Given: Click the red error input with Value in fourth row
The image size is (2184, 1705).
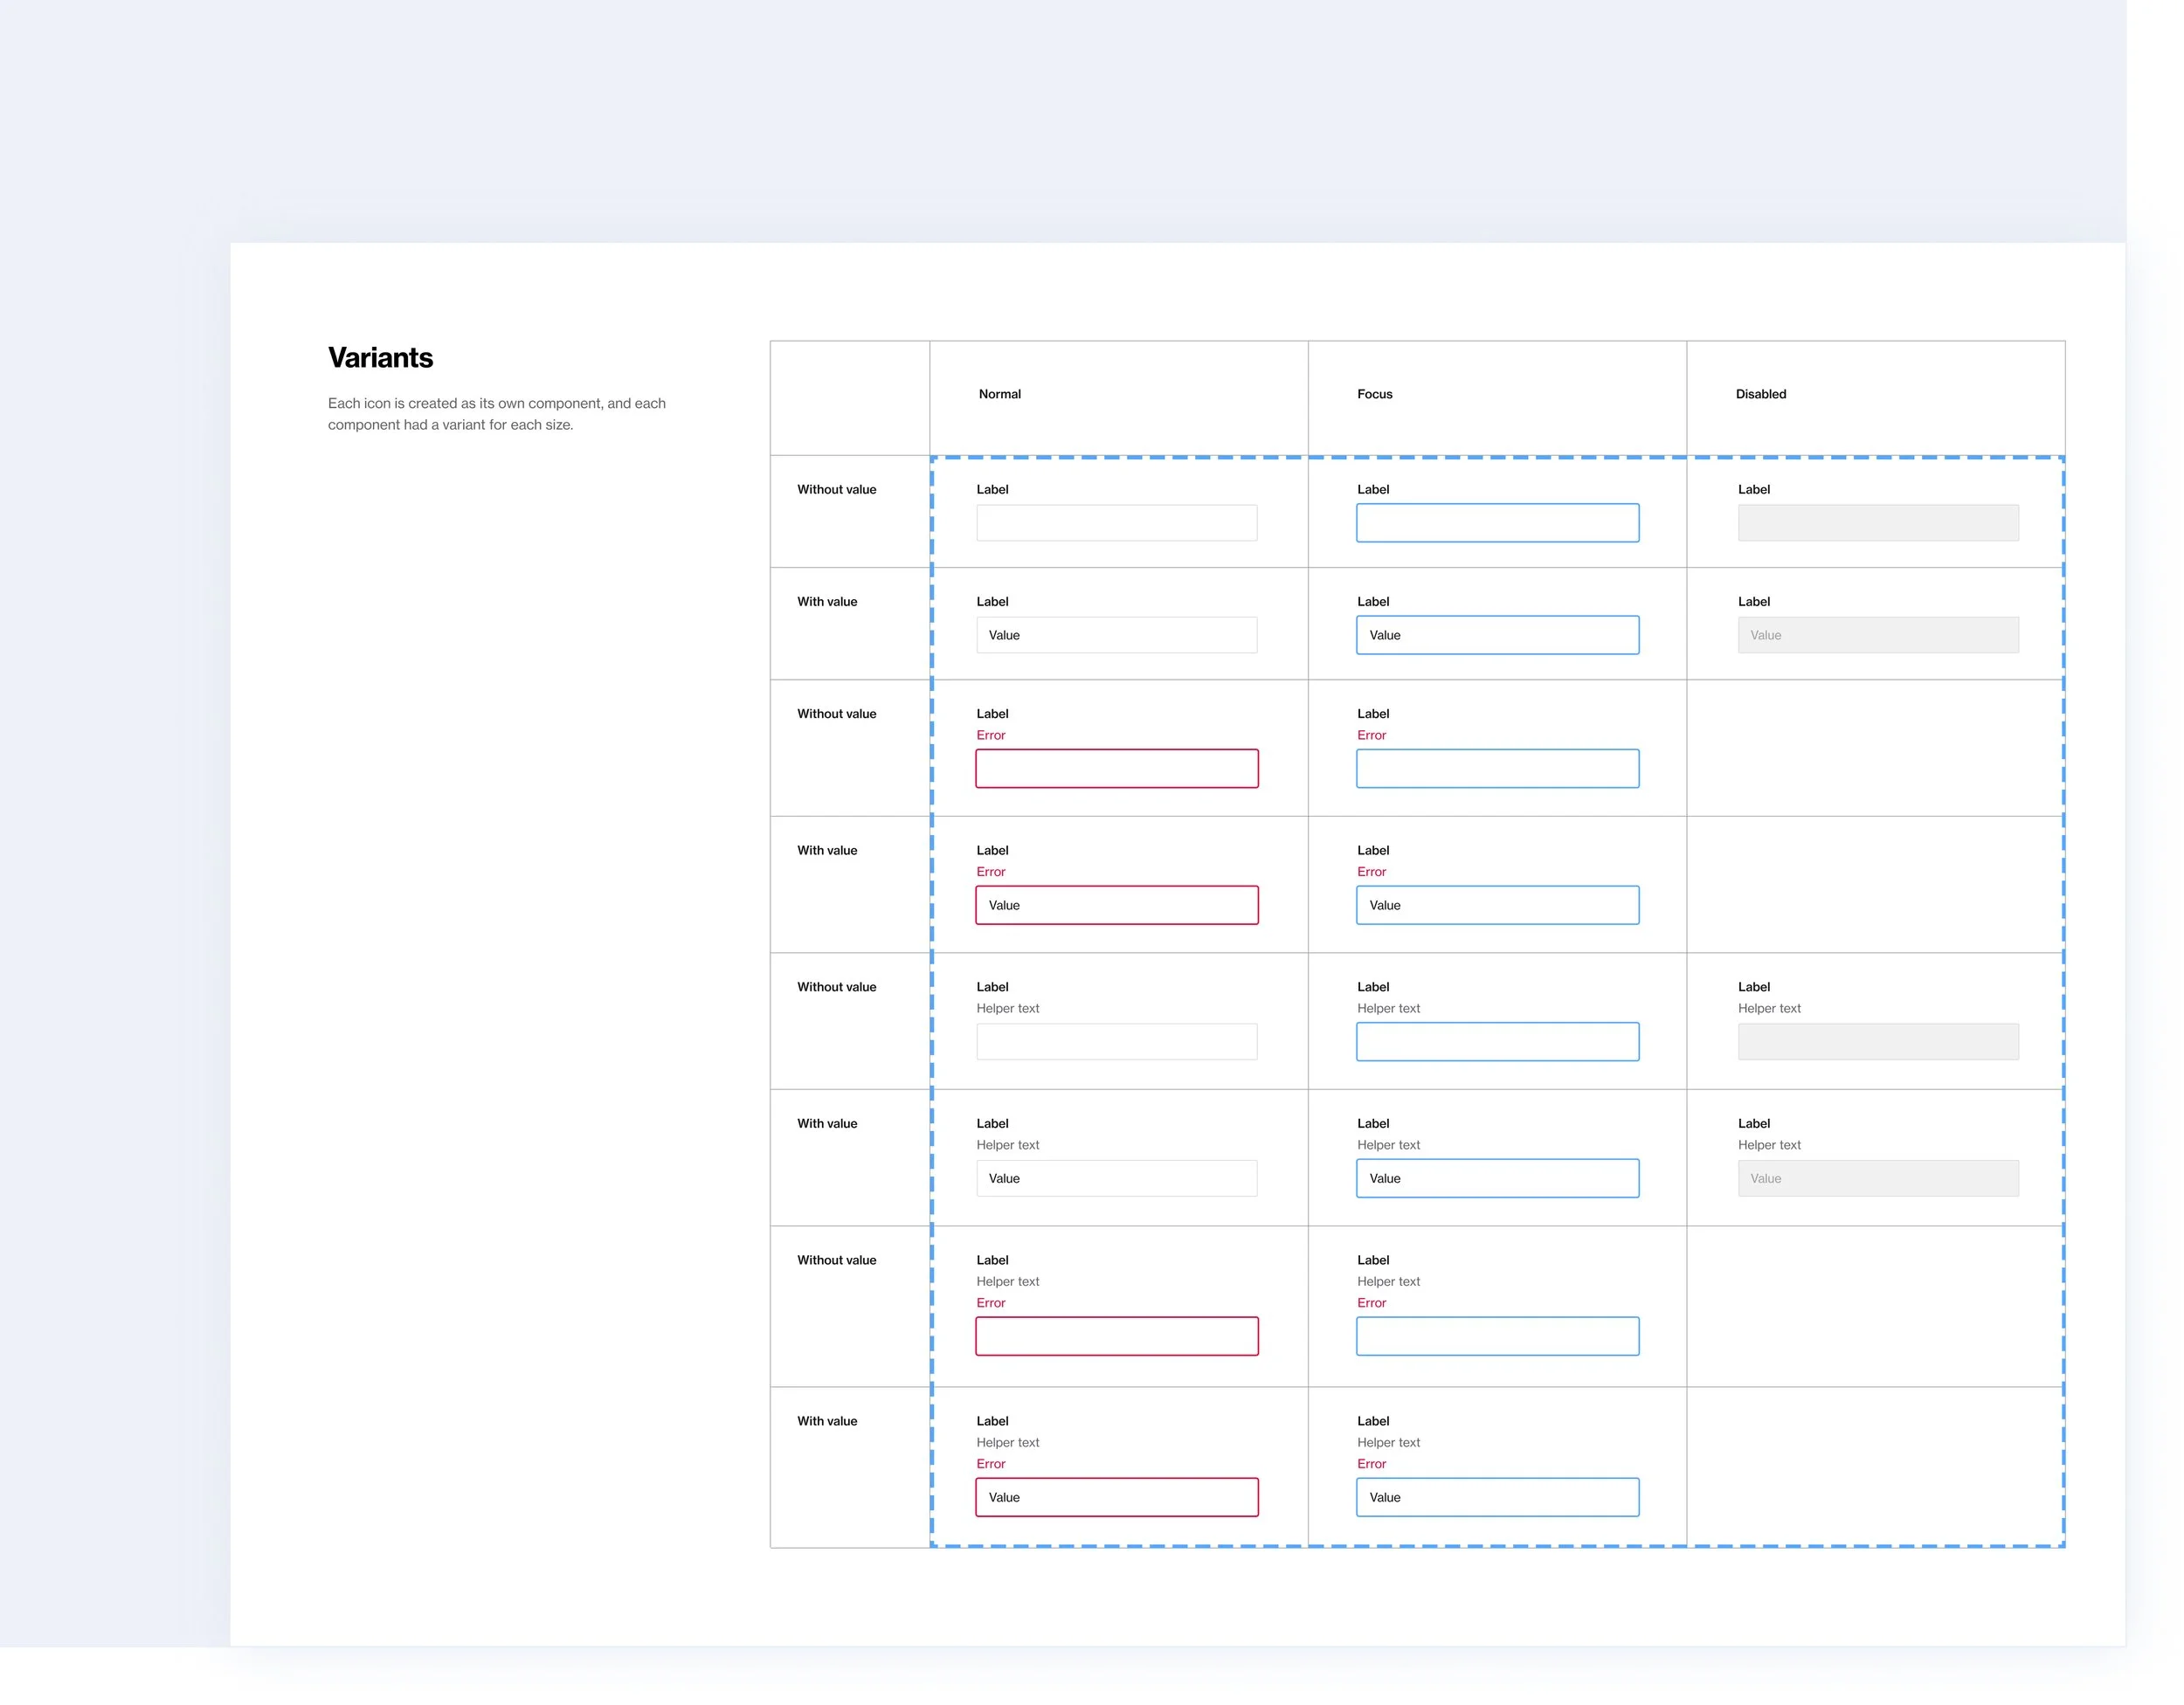Looking at the screenshot, I should pyautogui.click(x=1116, y=905).
